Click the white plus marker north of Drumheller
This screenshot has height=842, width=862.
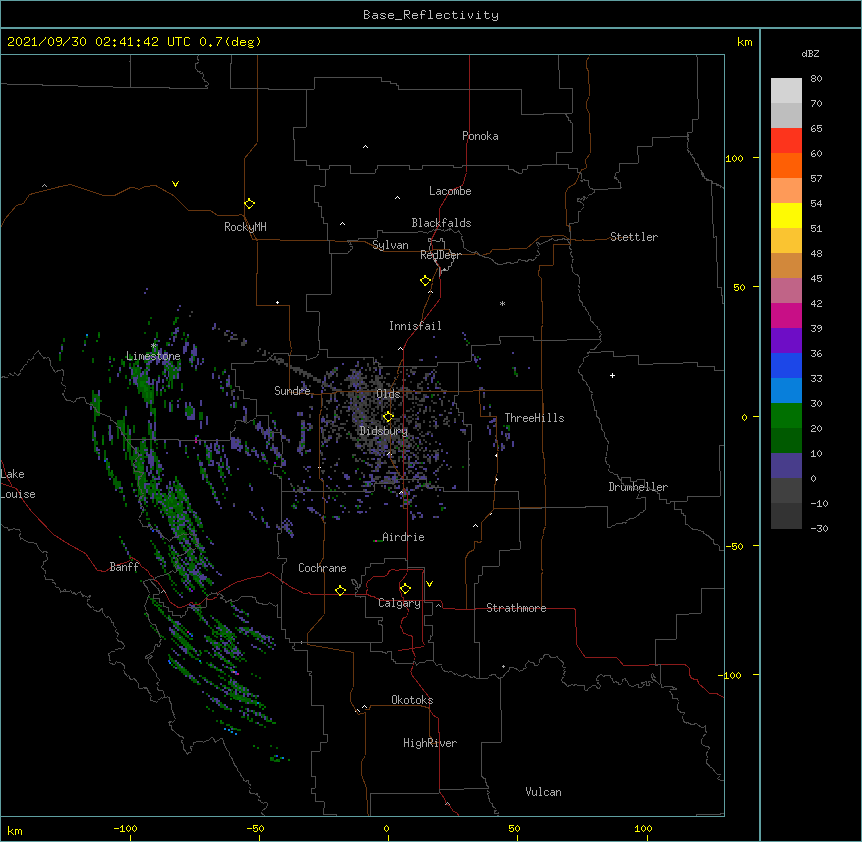pos(612,375)
